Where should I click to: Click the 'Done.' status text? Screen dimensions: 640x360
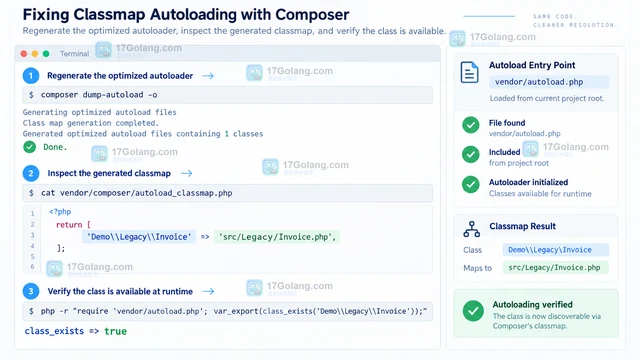click(x=55, y=147)
